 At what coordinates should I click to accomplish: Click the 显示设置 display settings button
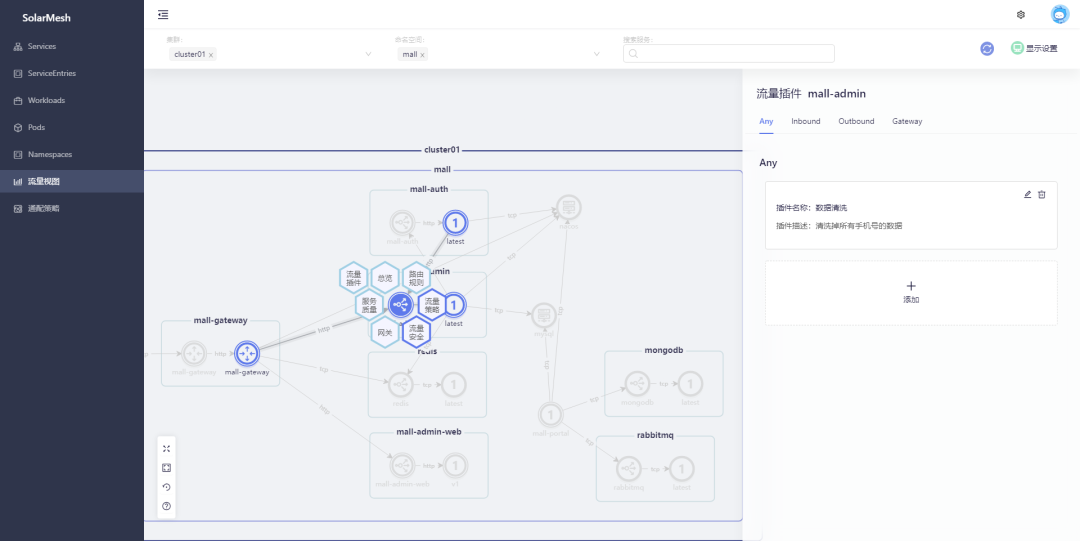click(1033, 48)
